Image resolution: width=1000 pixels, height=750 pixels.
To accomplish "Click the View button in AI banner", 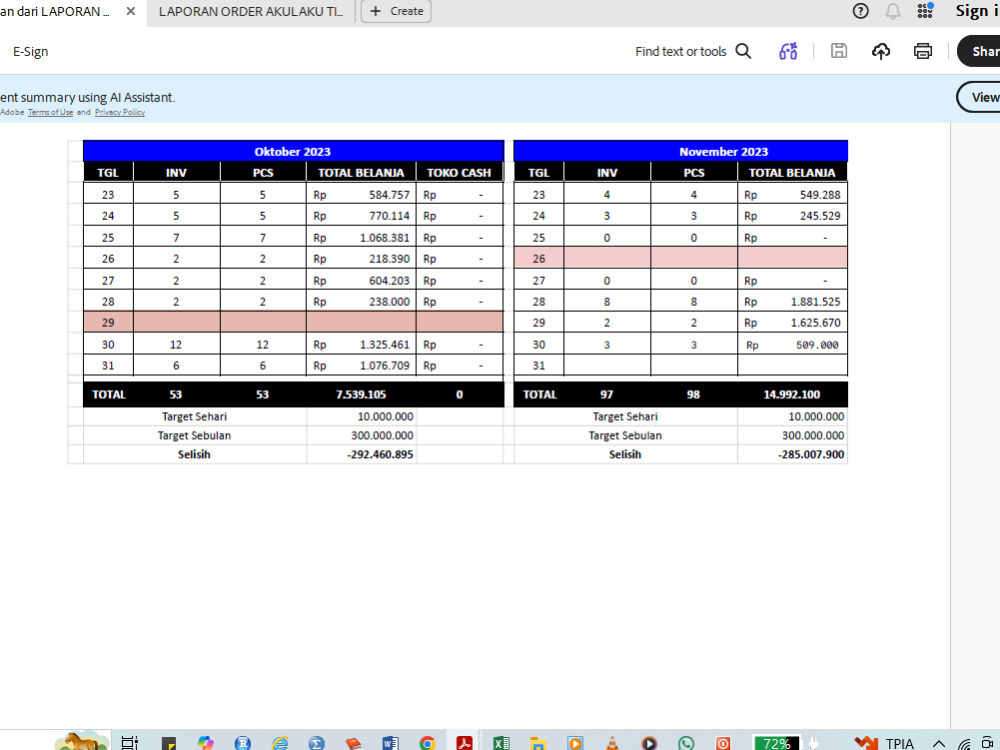I will pos(979,97).
